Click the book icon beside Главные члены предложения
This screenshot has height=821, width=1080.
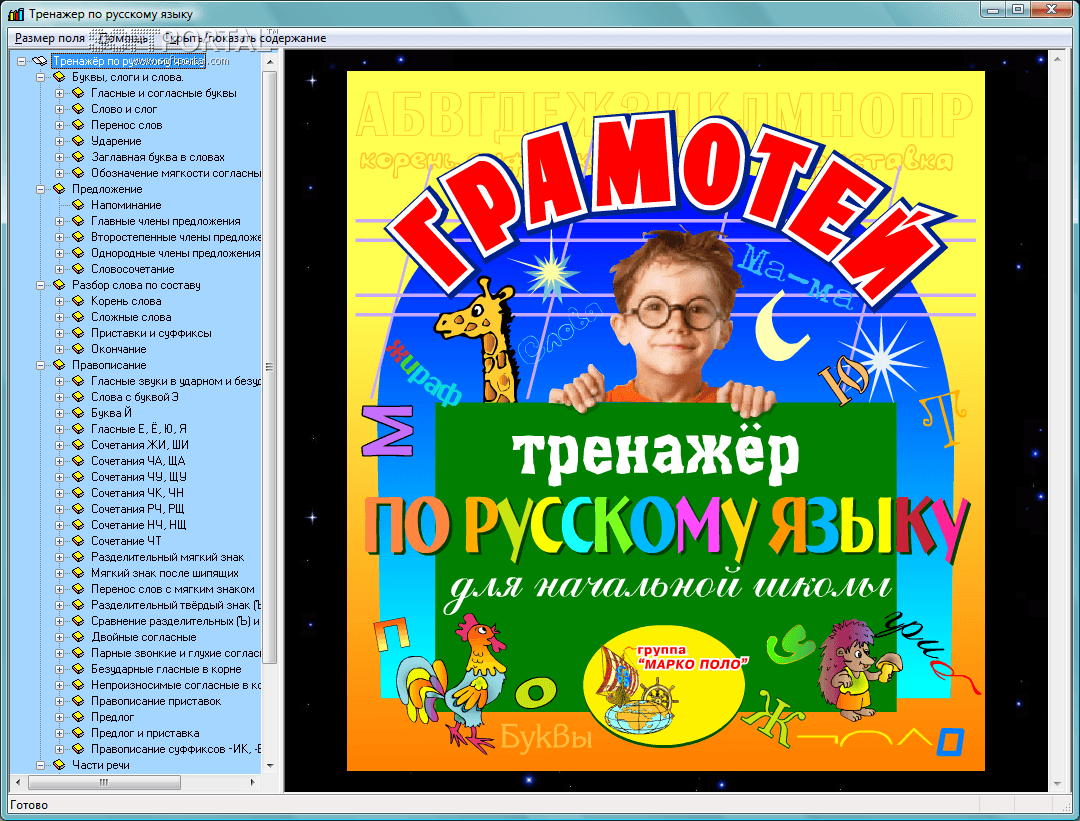click(x=79, y=221)
